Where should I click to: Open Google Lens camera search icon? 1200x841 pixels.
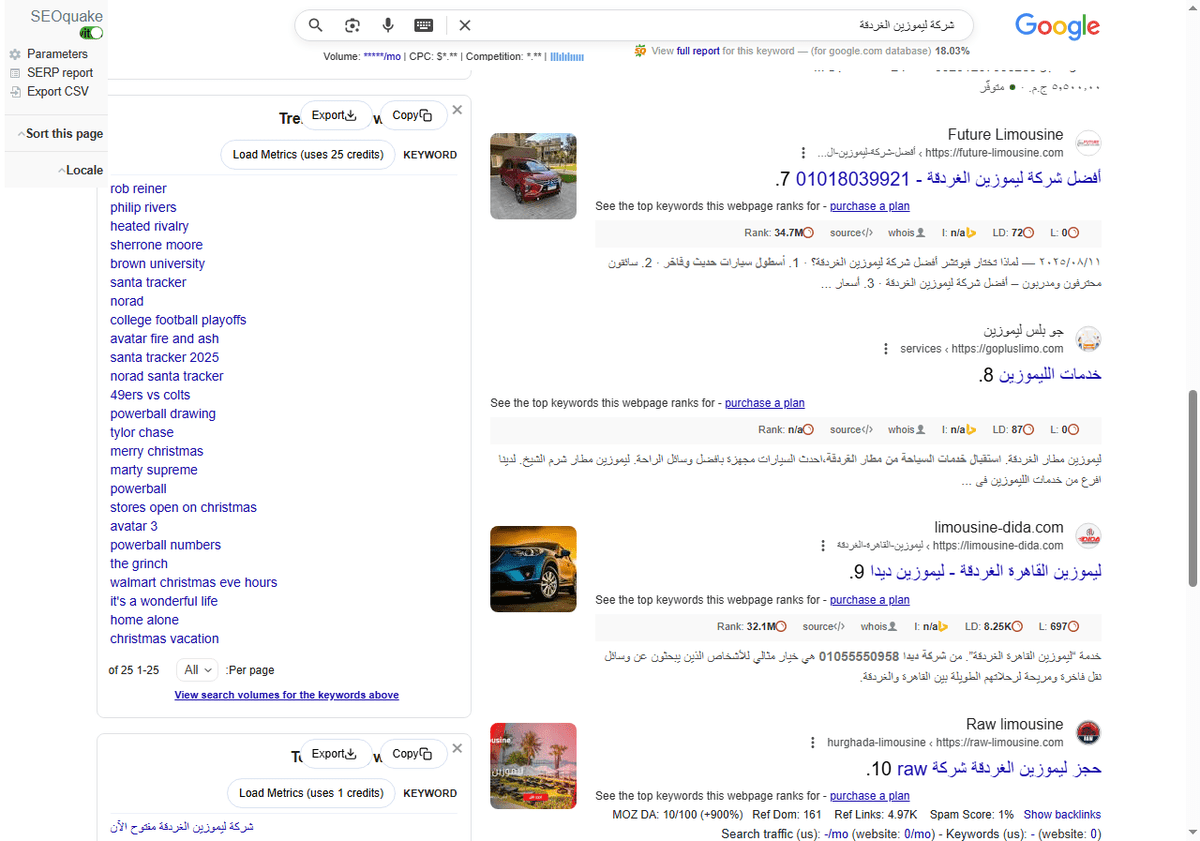point(352,25)
